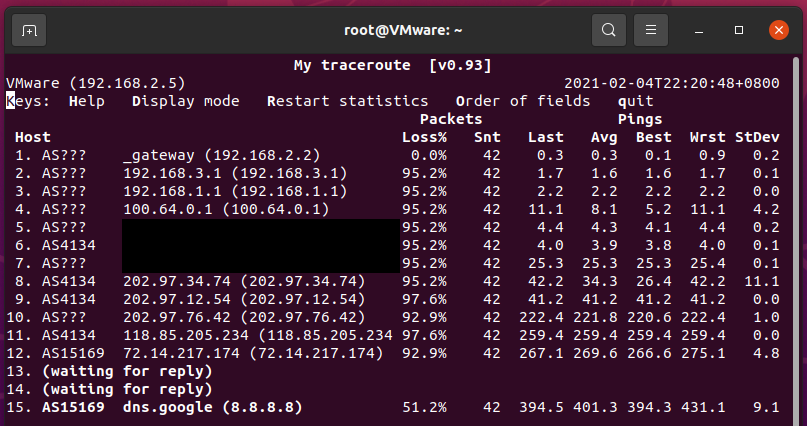The width and height of the screenshot is (807, 426).
Task: Click AS4134 label in hop 6
Action: 68,245
